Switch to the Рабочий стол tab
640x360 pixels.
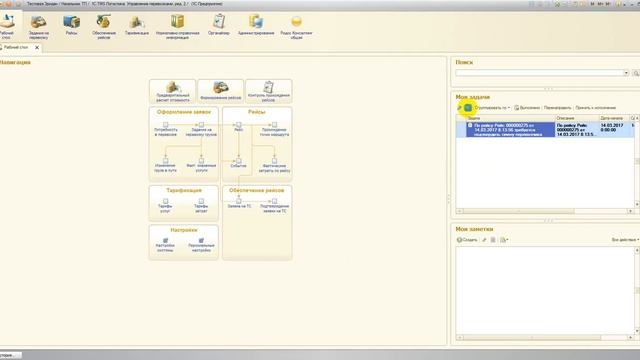(x=16, y=47)
